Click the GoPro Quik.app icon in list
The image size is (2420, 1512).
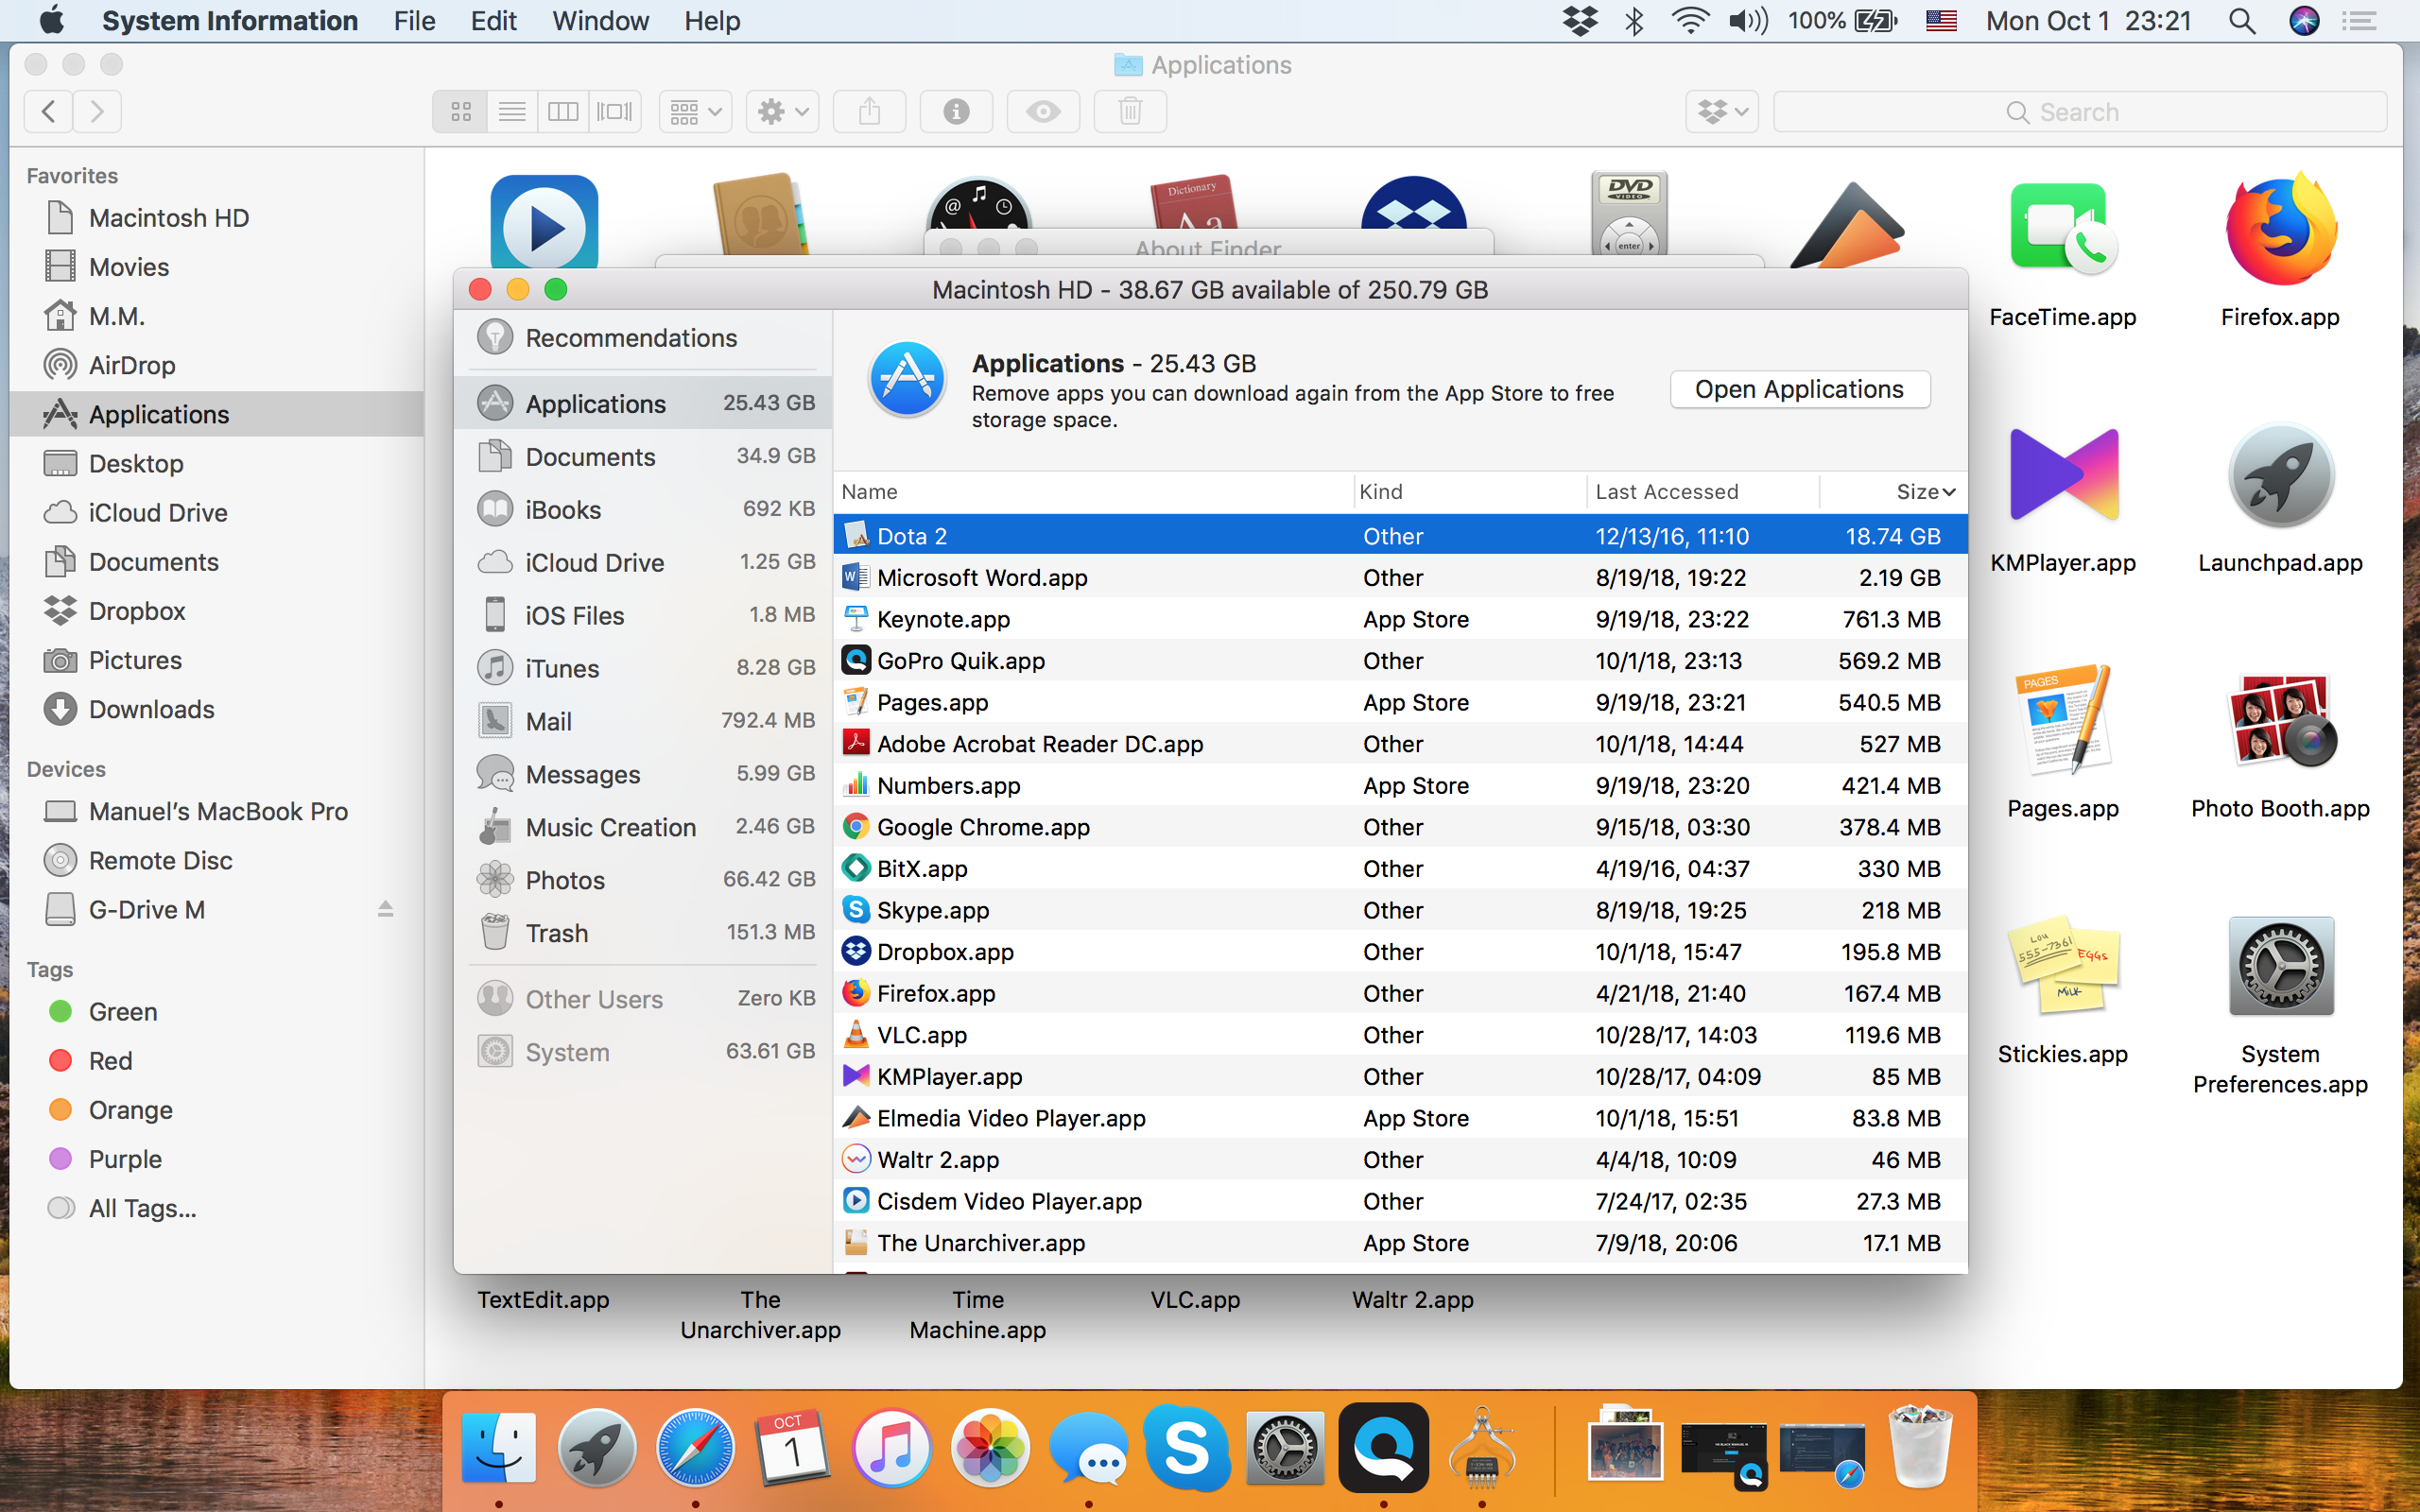(856, 660)
